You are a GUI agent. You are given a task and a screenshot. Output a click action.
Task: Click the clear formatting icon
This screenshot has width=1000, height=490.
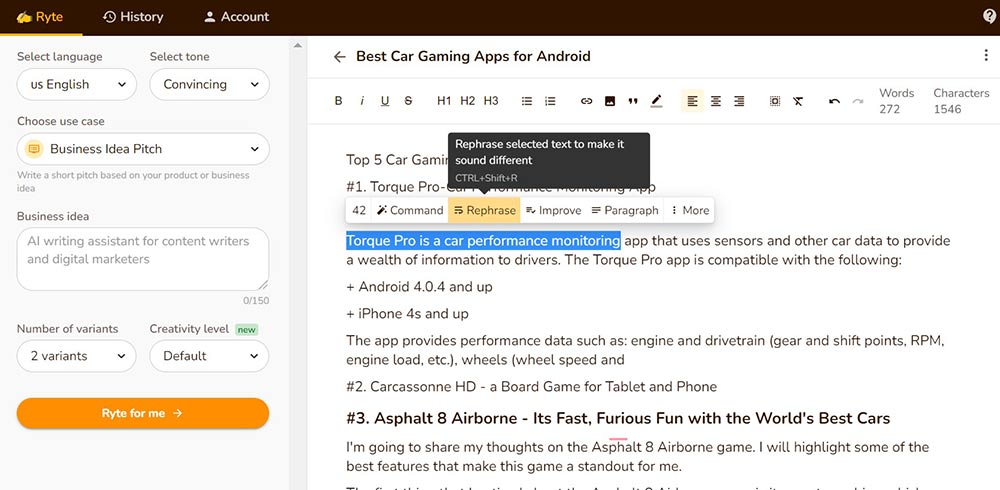tap(798, 101)
